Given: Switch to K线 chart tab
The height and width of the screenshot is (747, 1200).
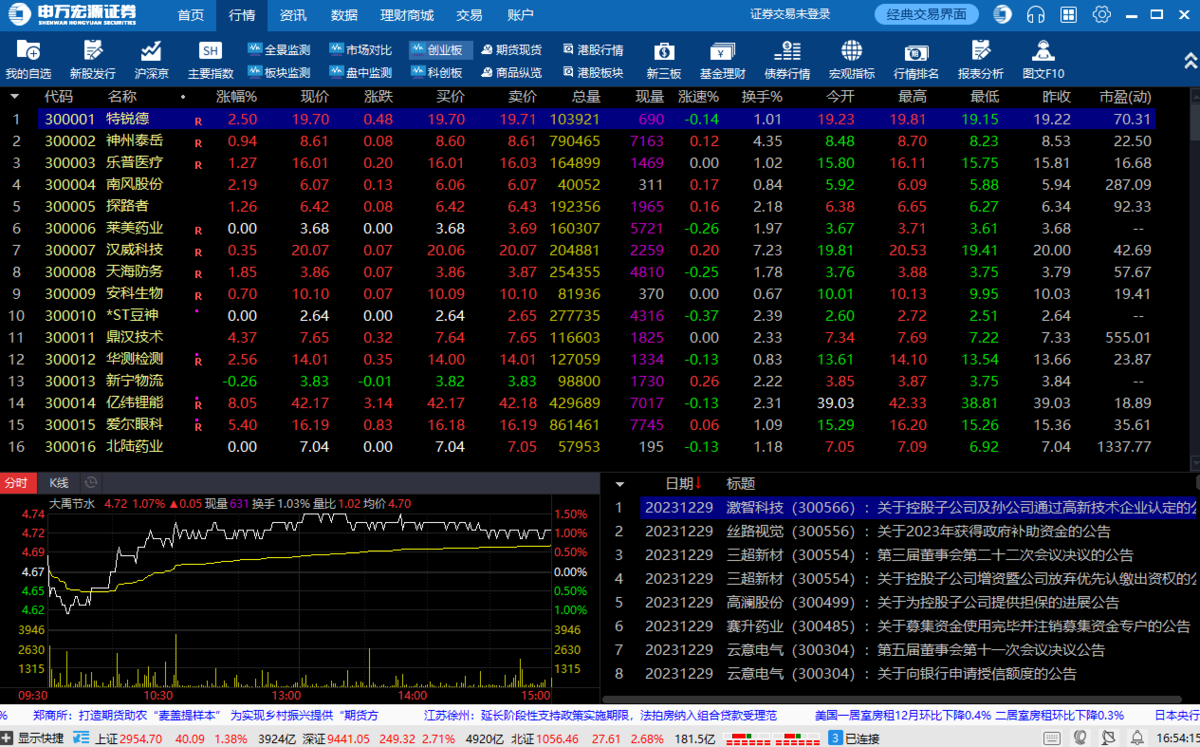Looking at the screenshot, I should pyautogui.click(x=59, y=482).
